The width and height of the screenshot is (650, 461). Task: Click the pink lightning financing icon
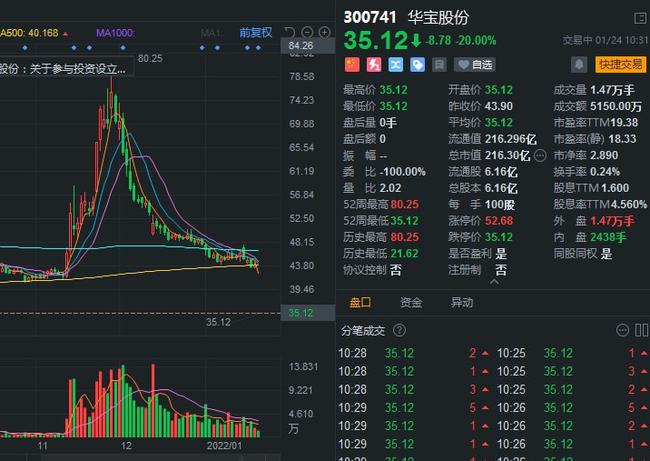click(374, 65)
